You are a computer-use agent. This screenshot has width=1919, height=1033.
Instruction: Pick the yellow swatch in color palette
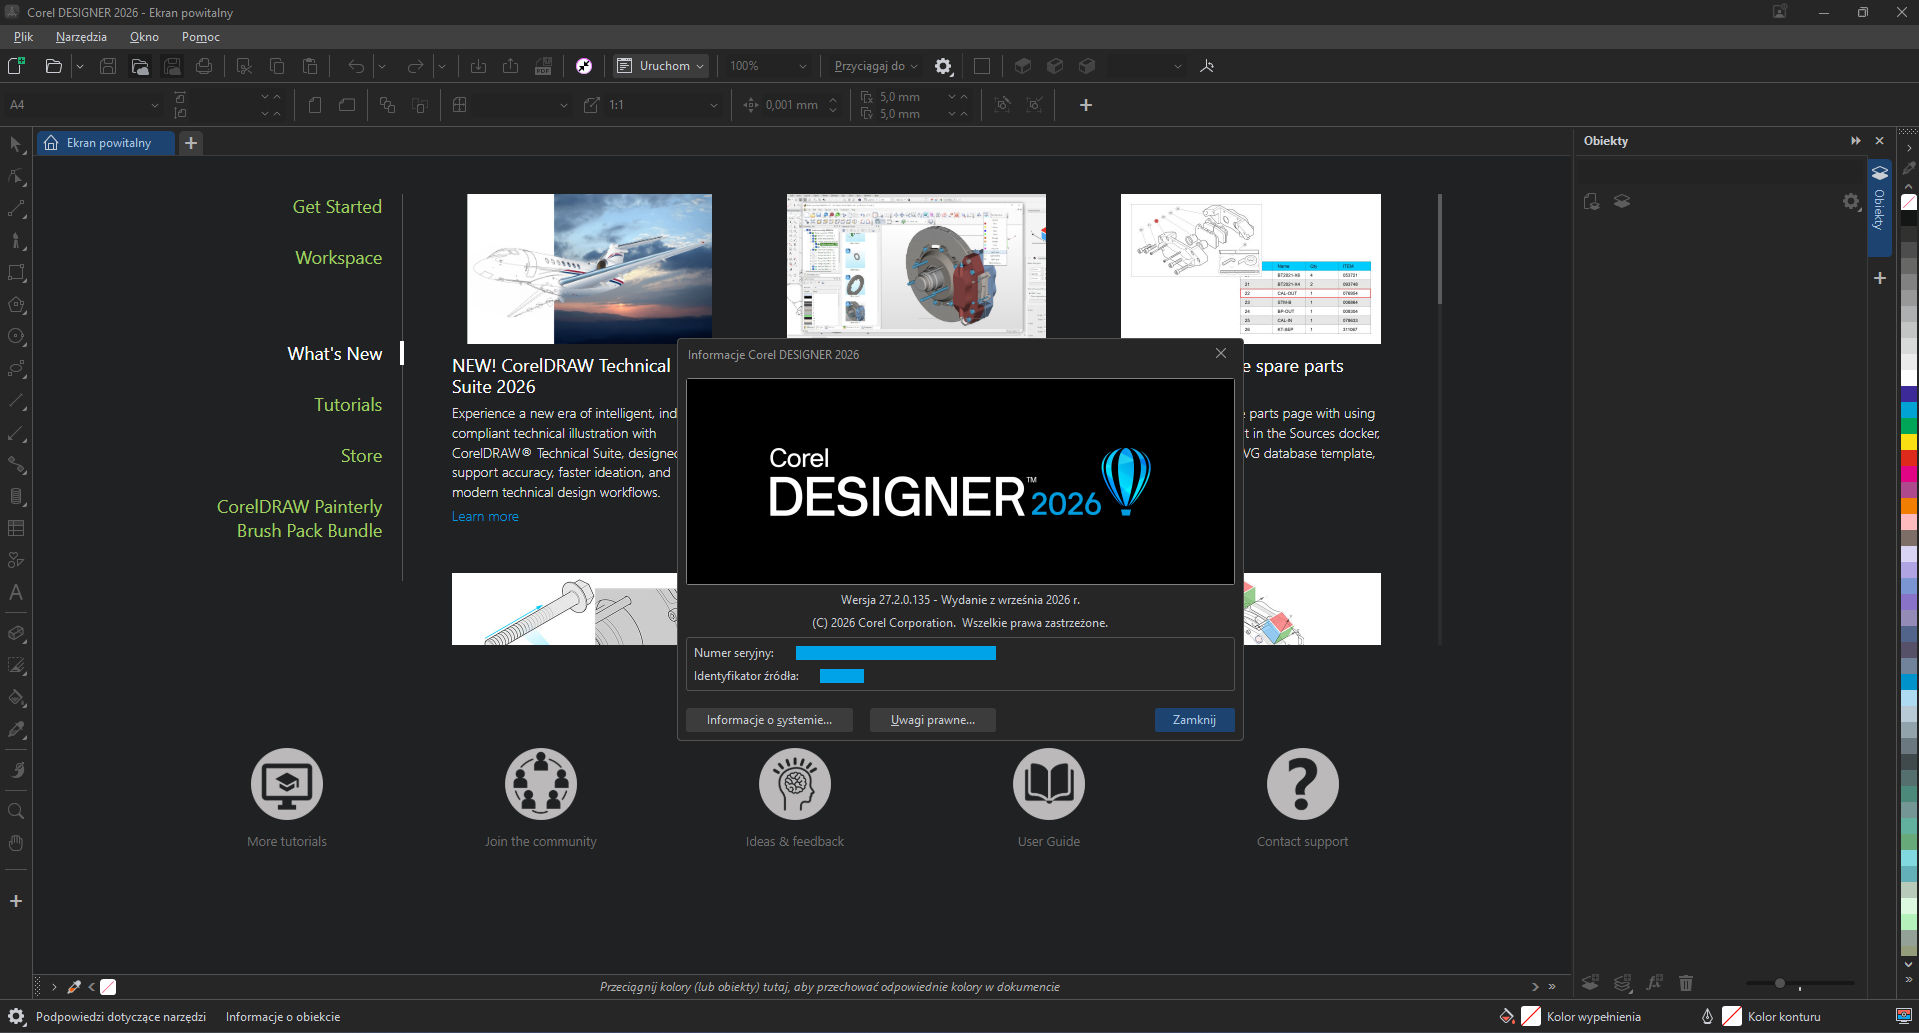click(1908, 442)
